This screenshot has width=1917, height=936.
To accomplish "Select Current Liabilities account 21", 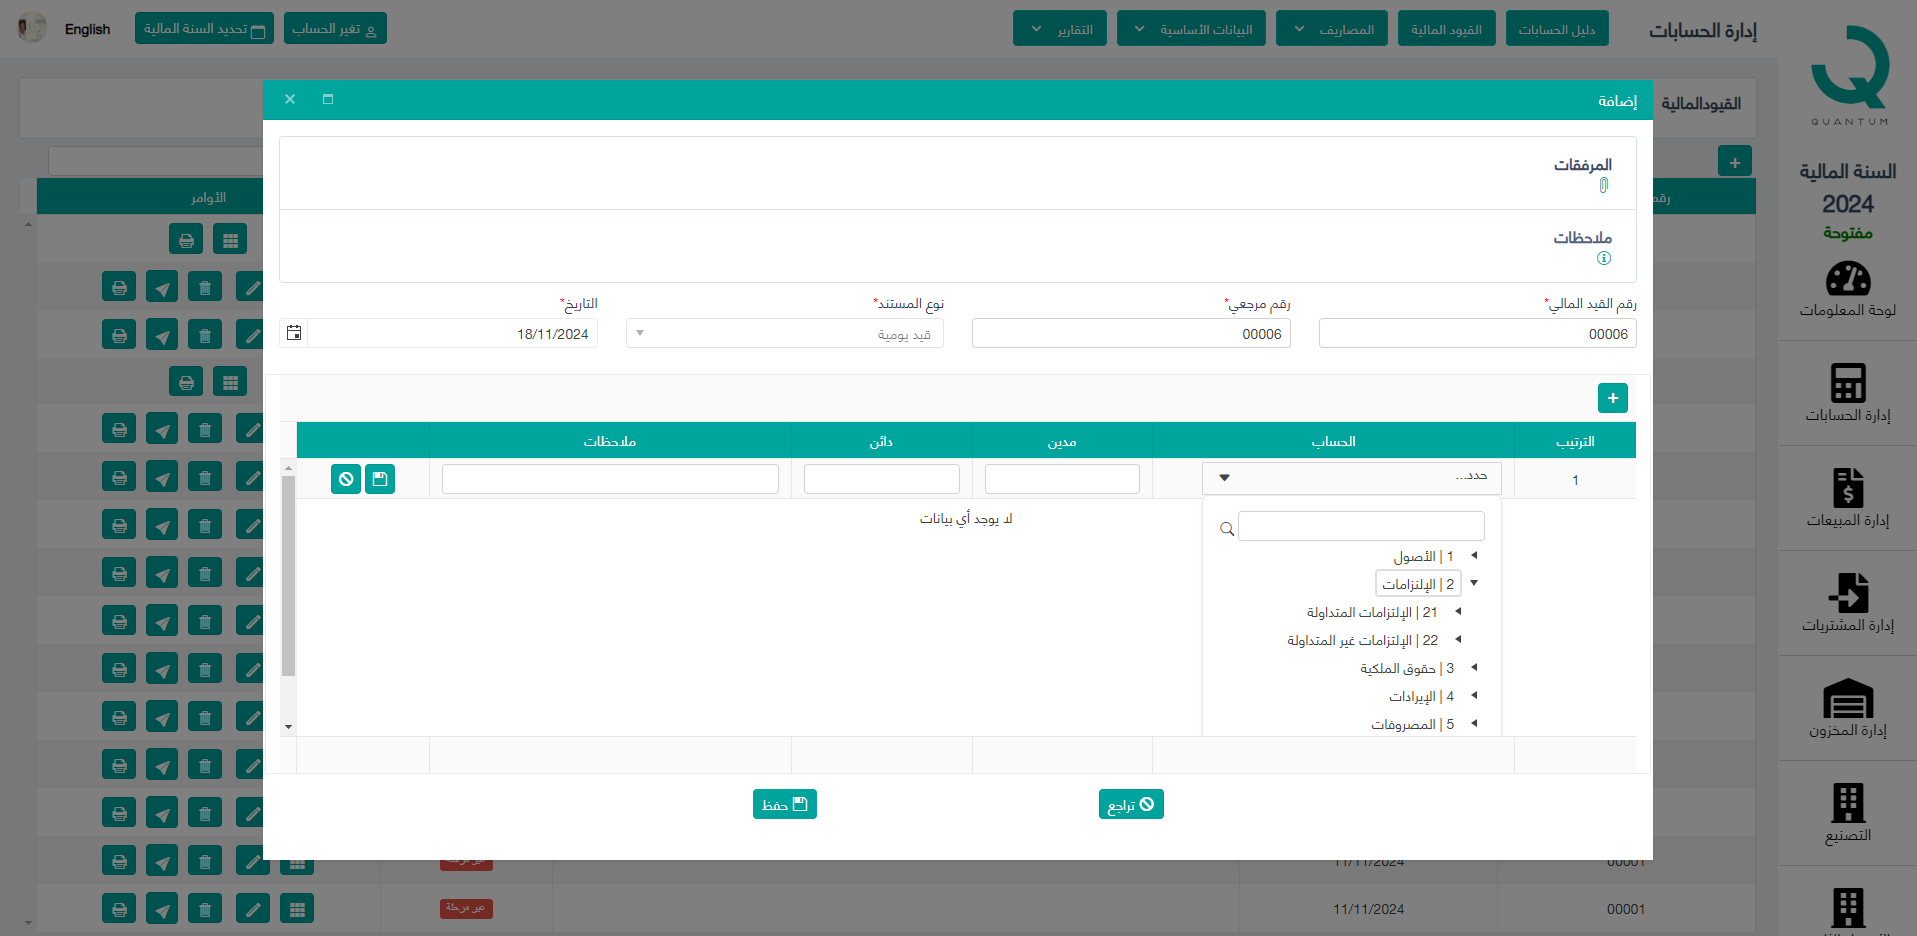I will click(x=1371, y=612).
